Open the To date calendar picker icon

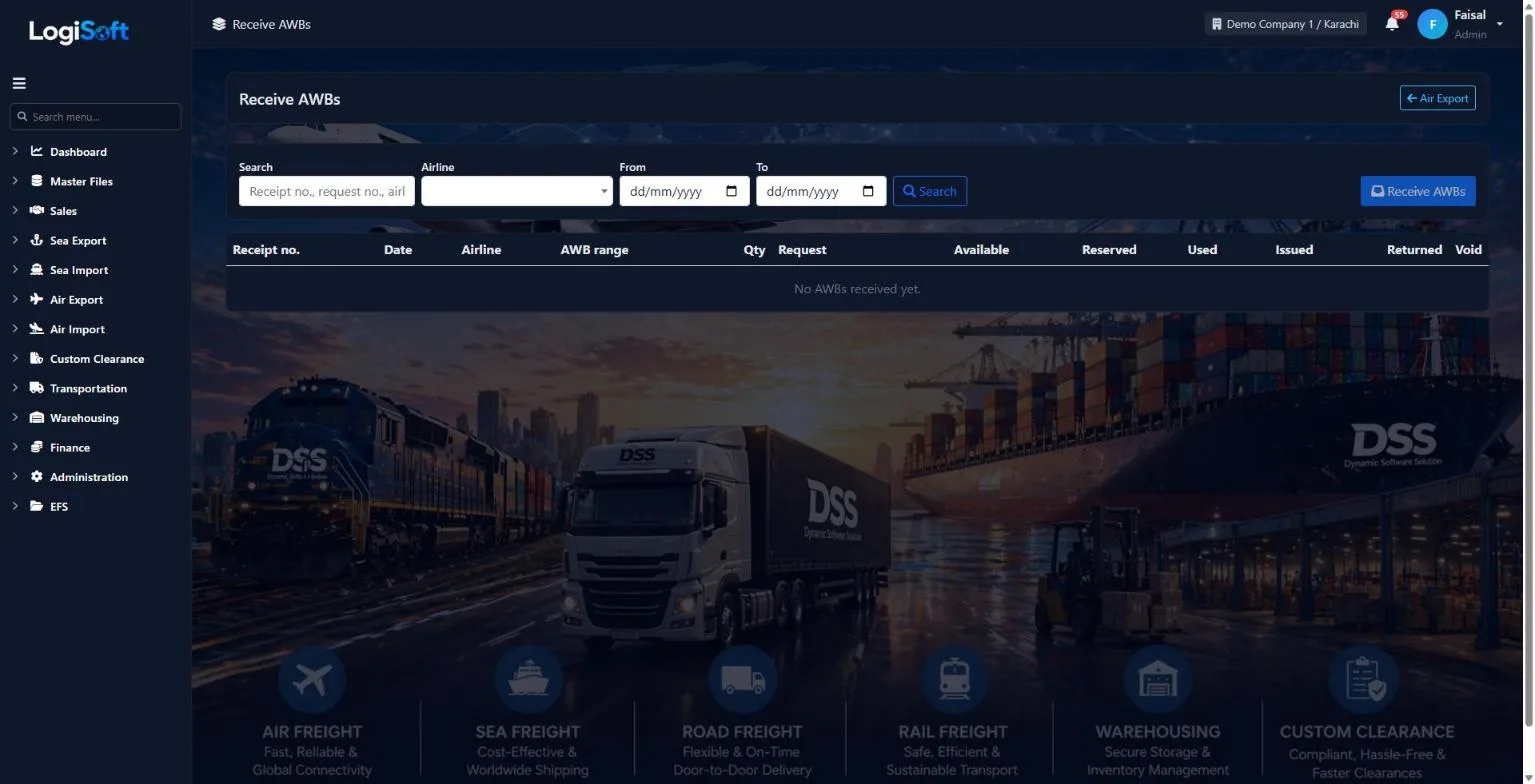(x=868, y=191)
